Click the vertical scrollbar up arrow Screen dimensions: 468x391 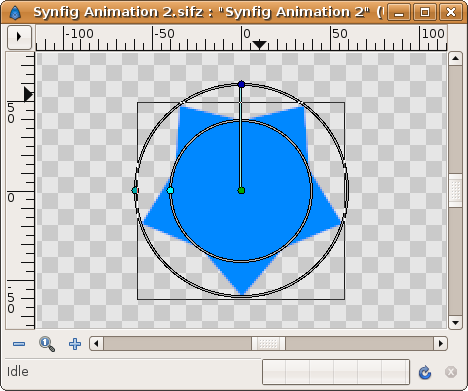click(455, 59)
